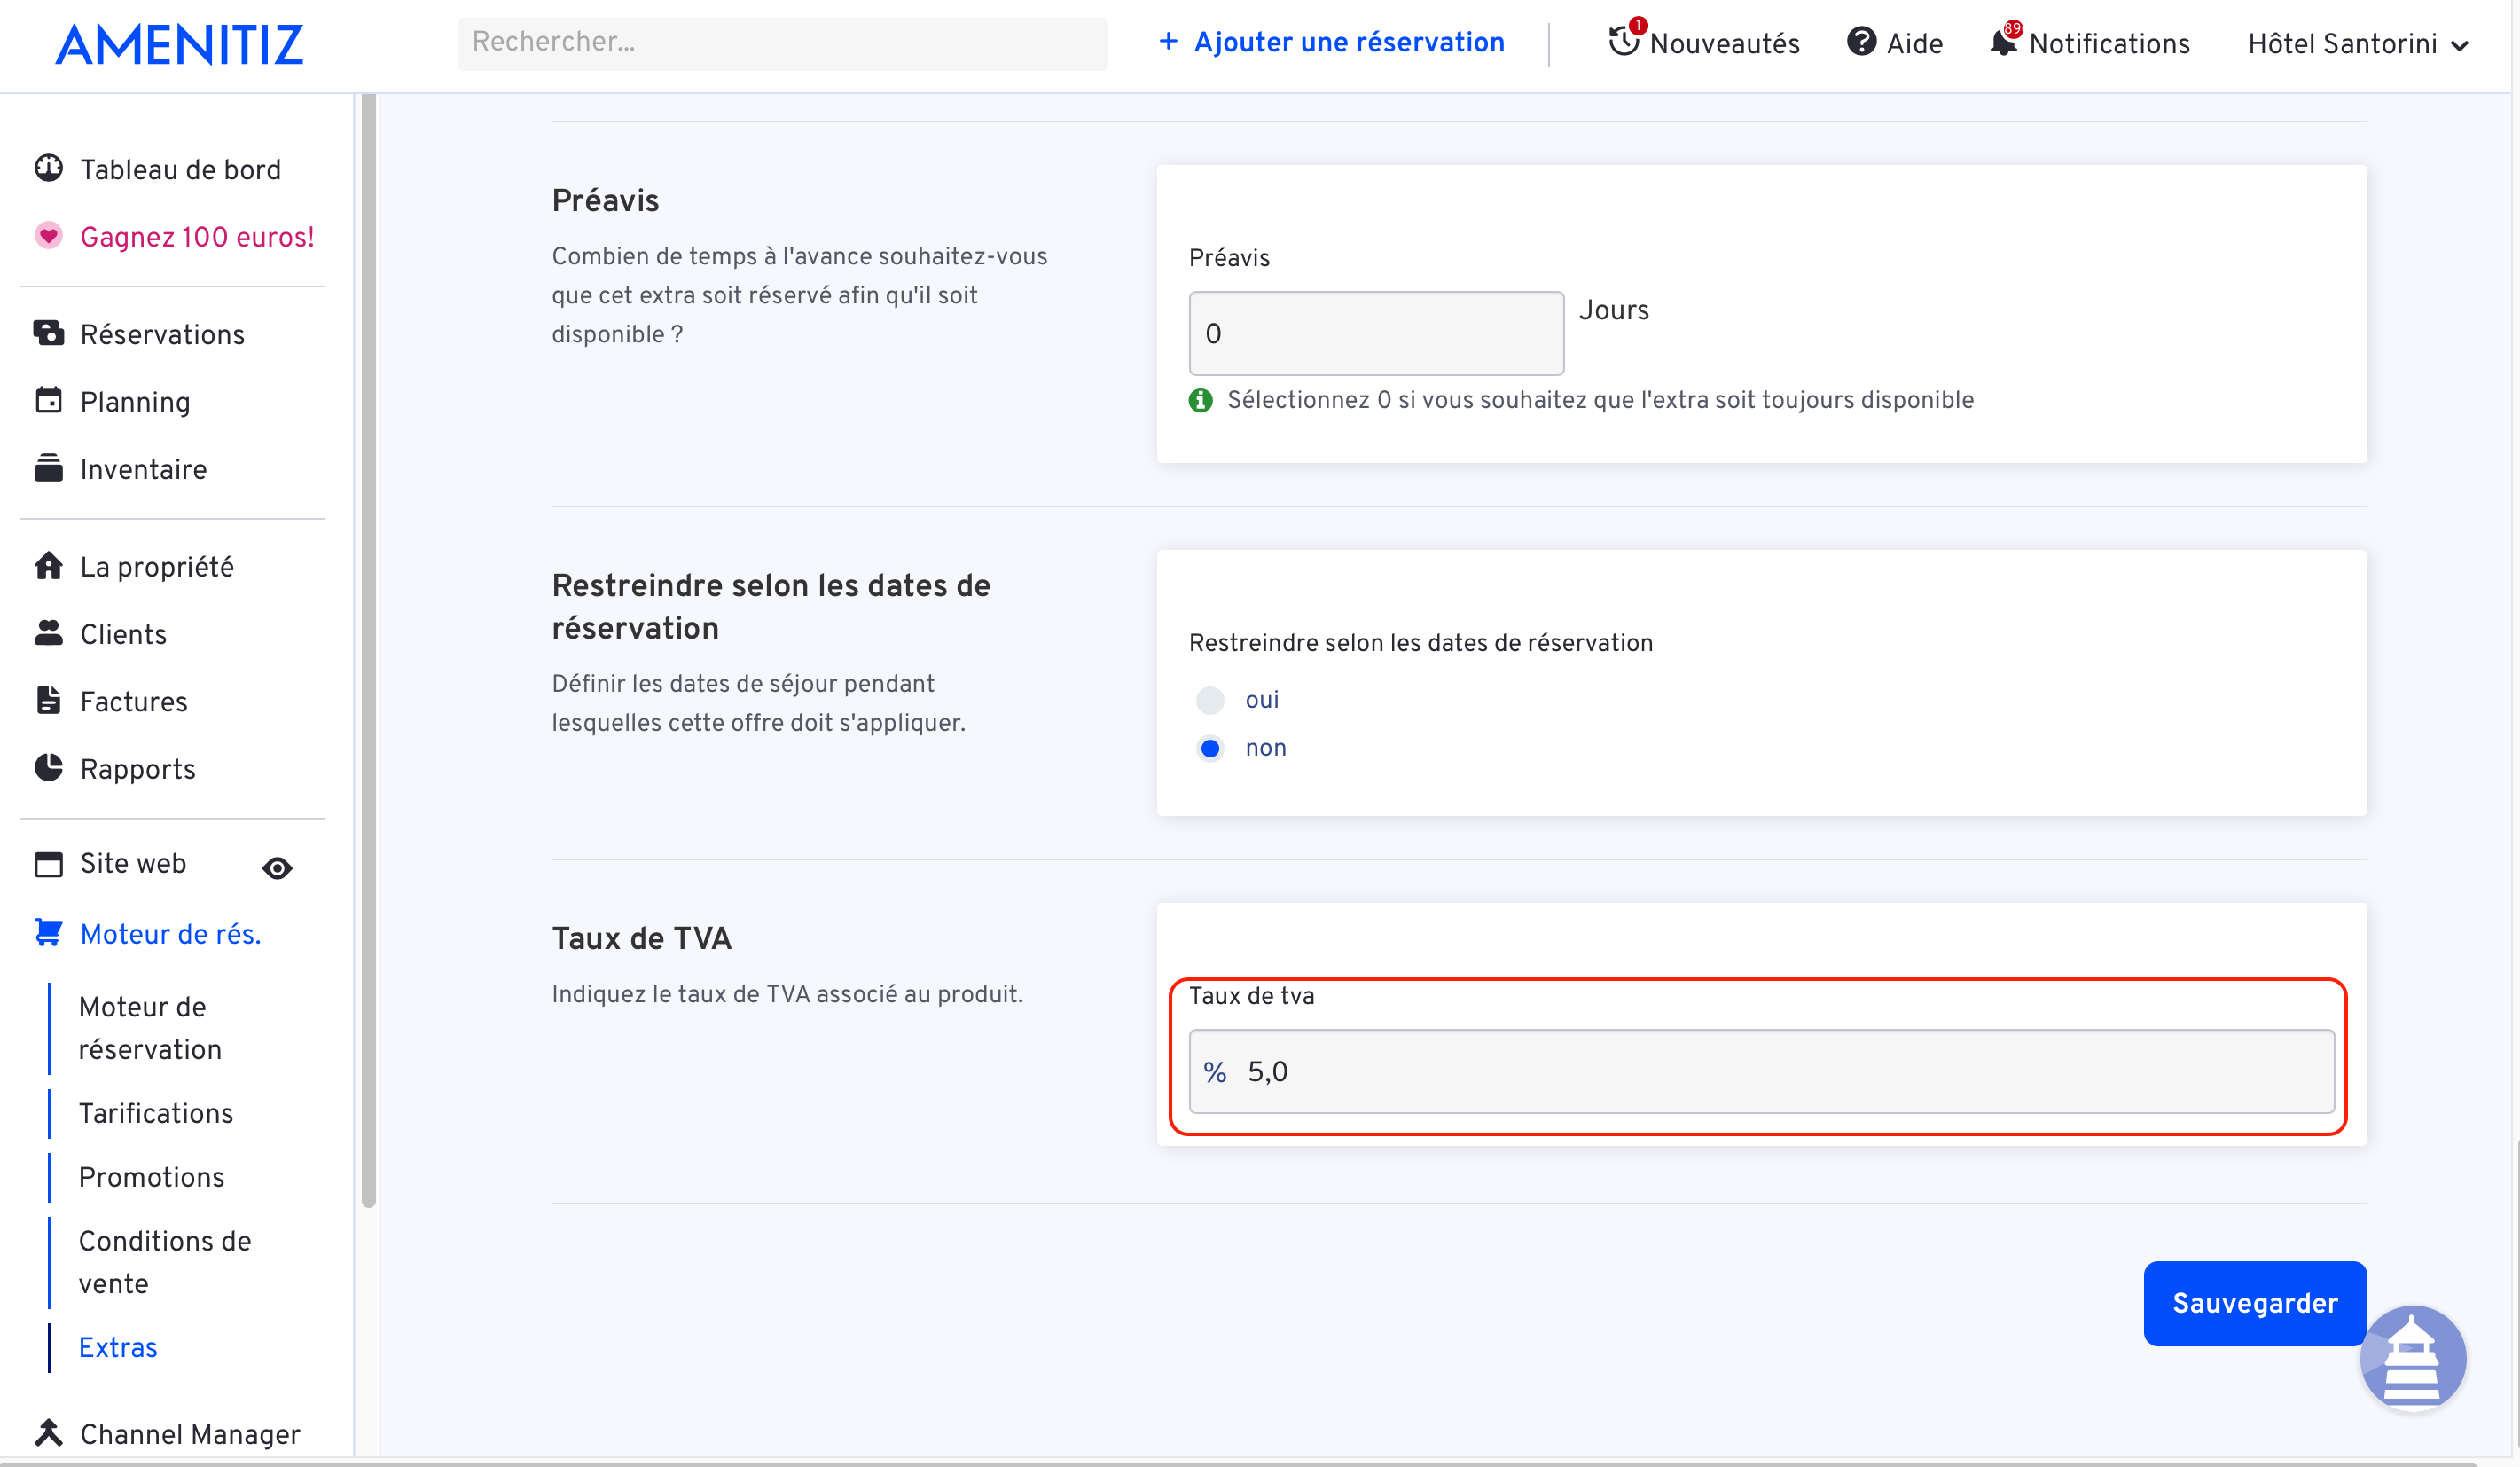Click the Moteur de rés. cart icon
Image resolution: width=2520 pixels, height=1467 pixels.
(x=48, y=933)
